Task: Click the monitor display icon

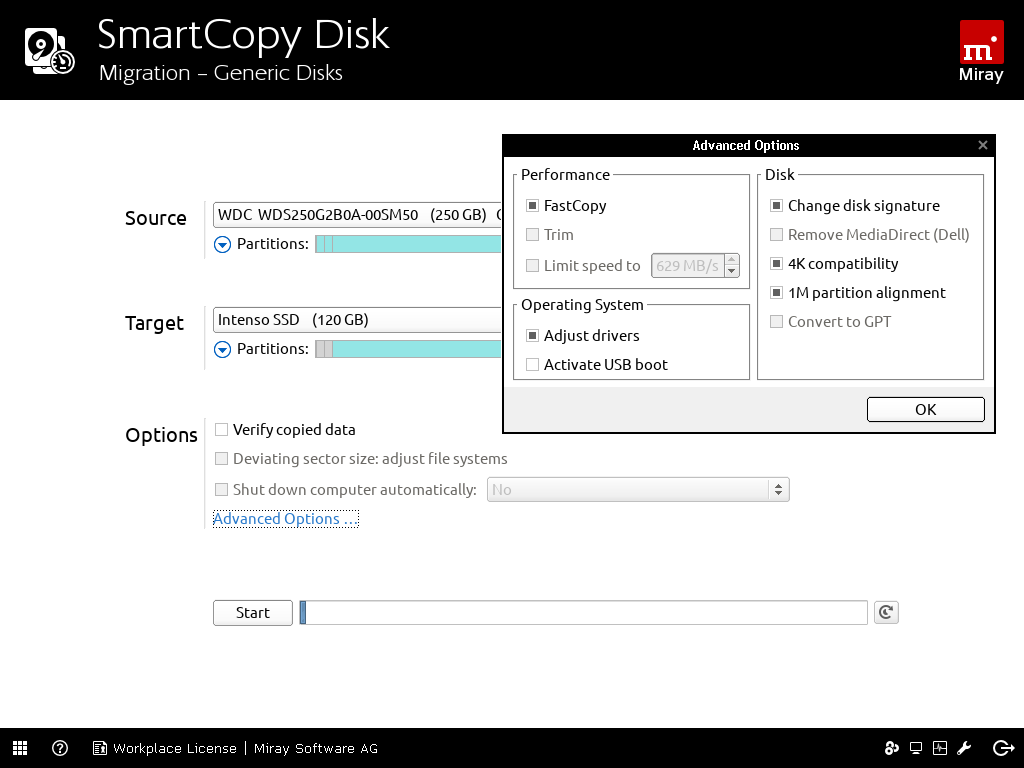Action: [x=916, y=748]
